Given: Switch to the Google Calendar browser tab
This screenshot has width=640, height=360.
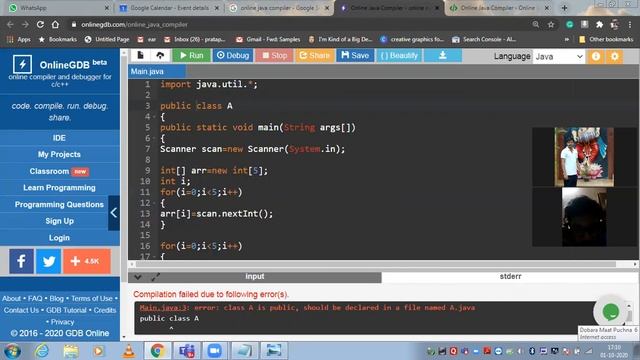Looking at the screenshot, I should click(x=169, y=8).
